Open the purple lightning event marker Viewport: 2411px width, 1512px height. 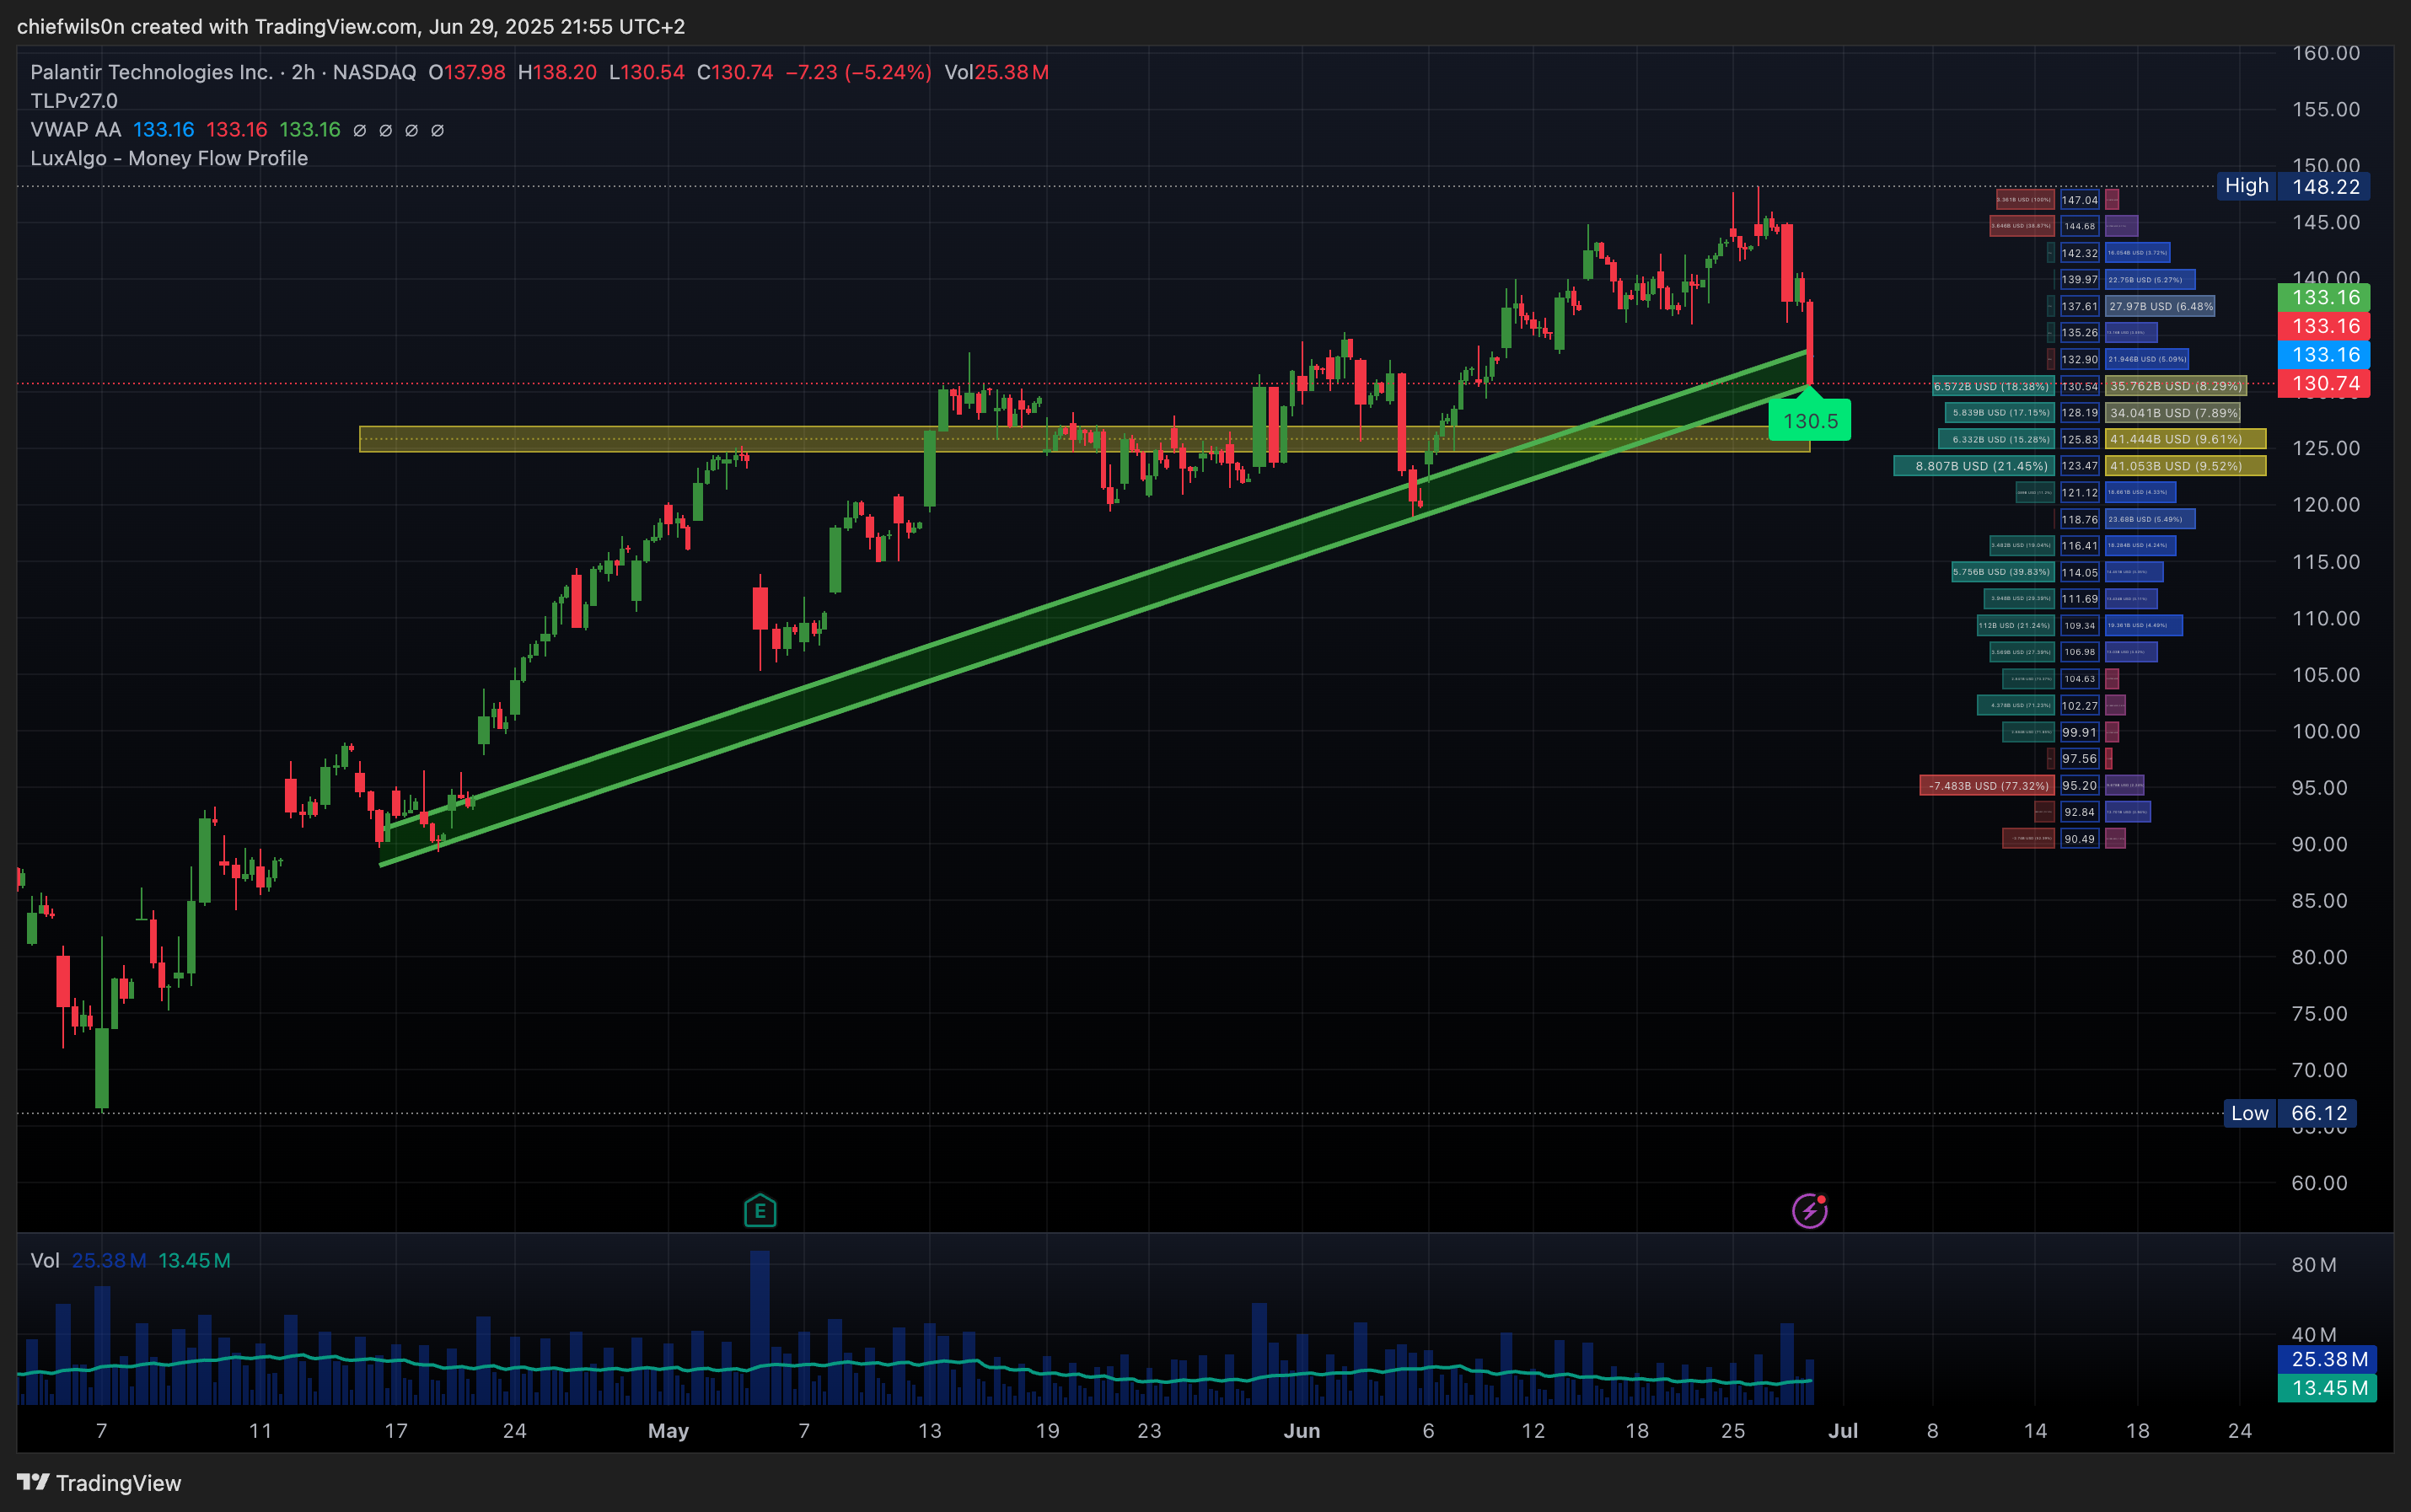click(1809, 1211)
